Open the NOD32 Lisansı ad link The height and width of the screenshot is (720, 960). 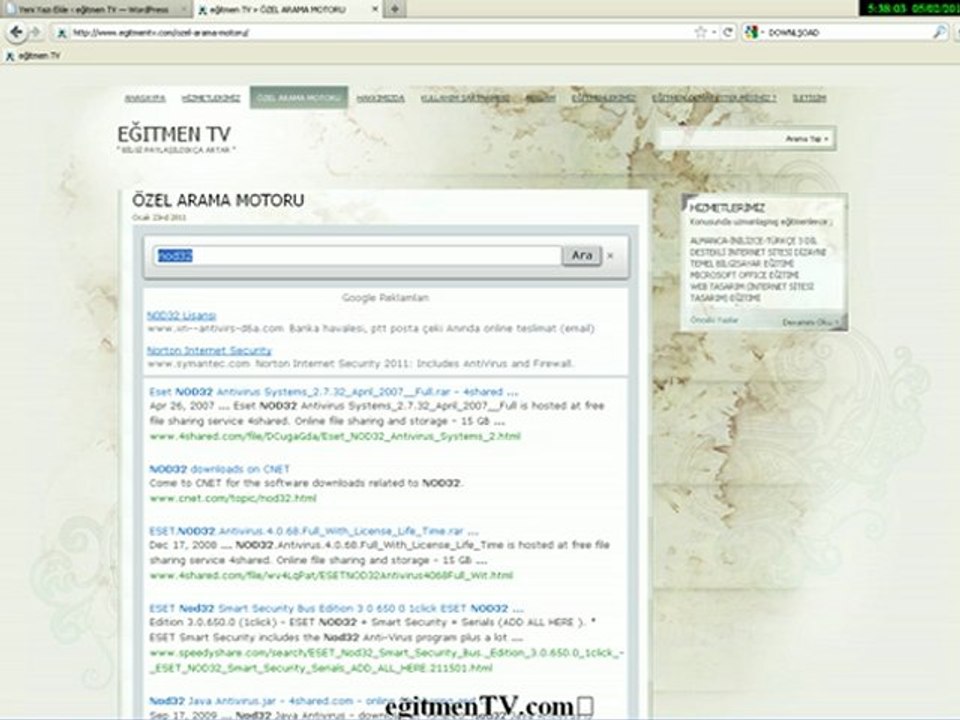coord(181,315)
